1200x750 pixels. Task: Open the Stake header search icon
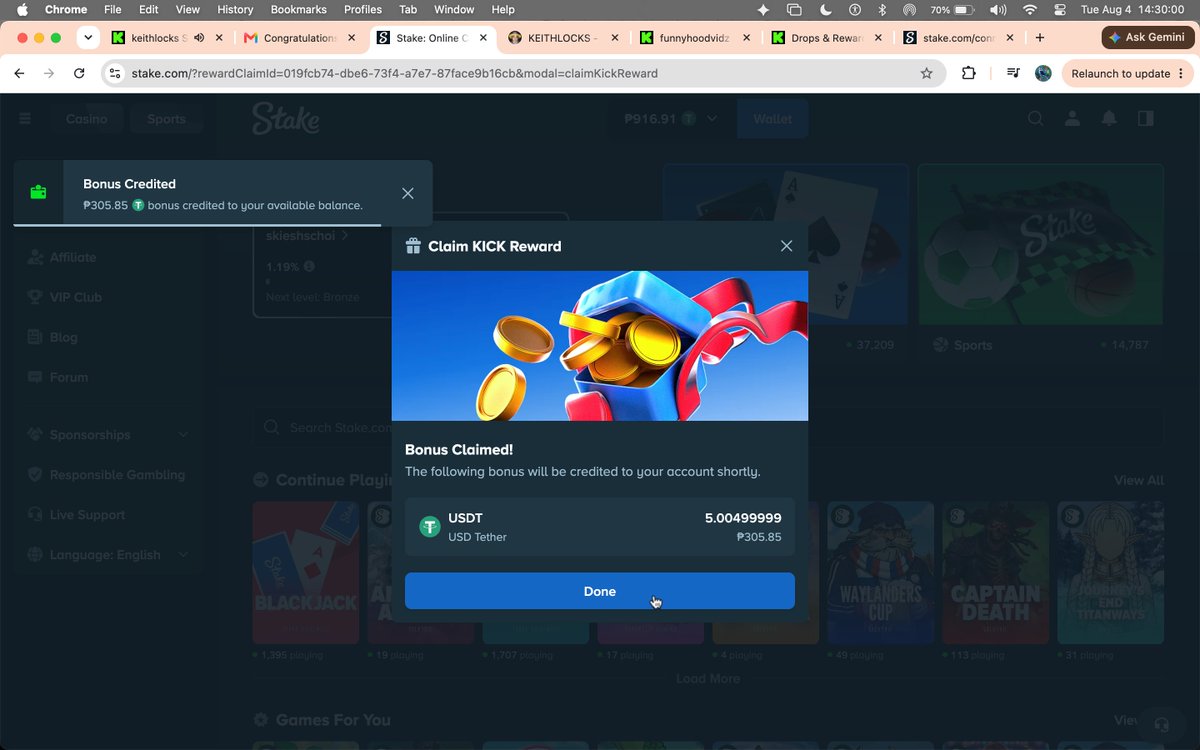(x=1036, y=118)
